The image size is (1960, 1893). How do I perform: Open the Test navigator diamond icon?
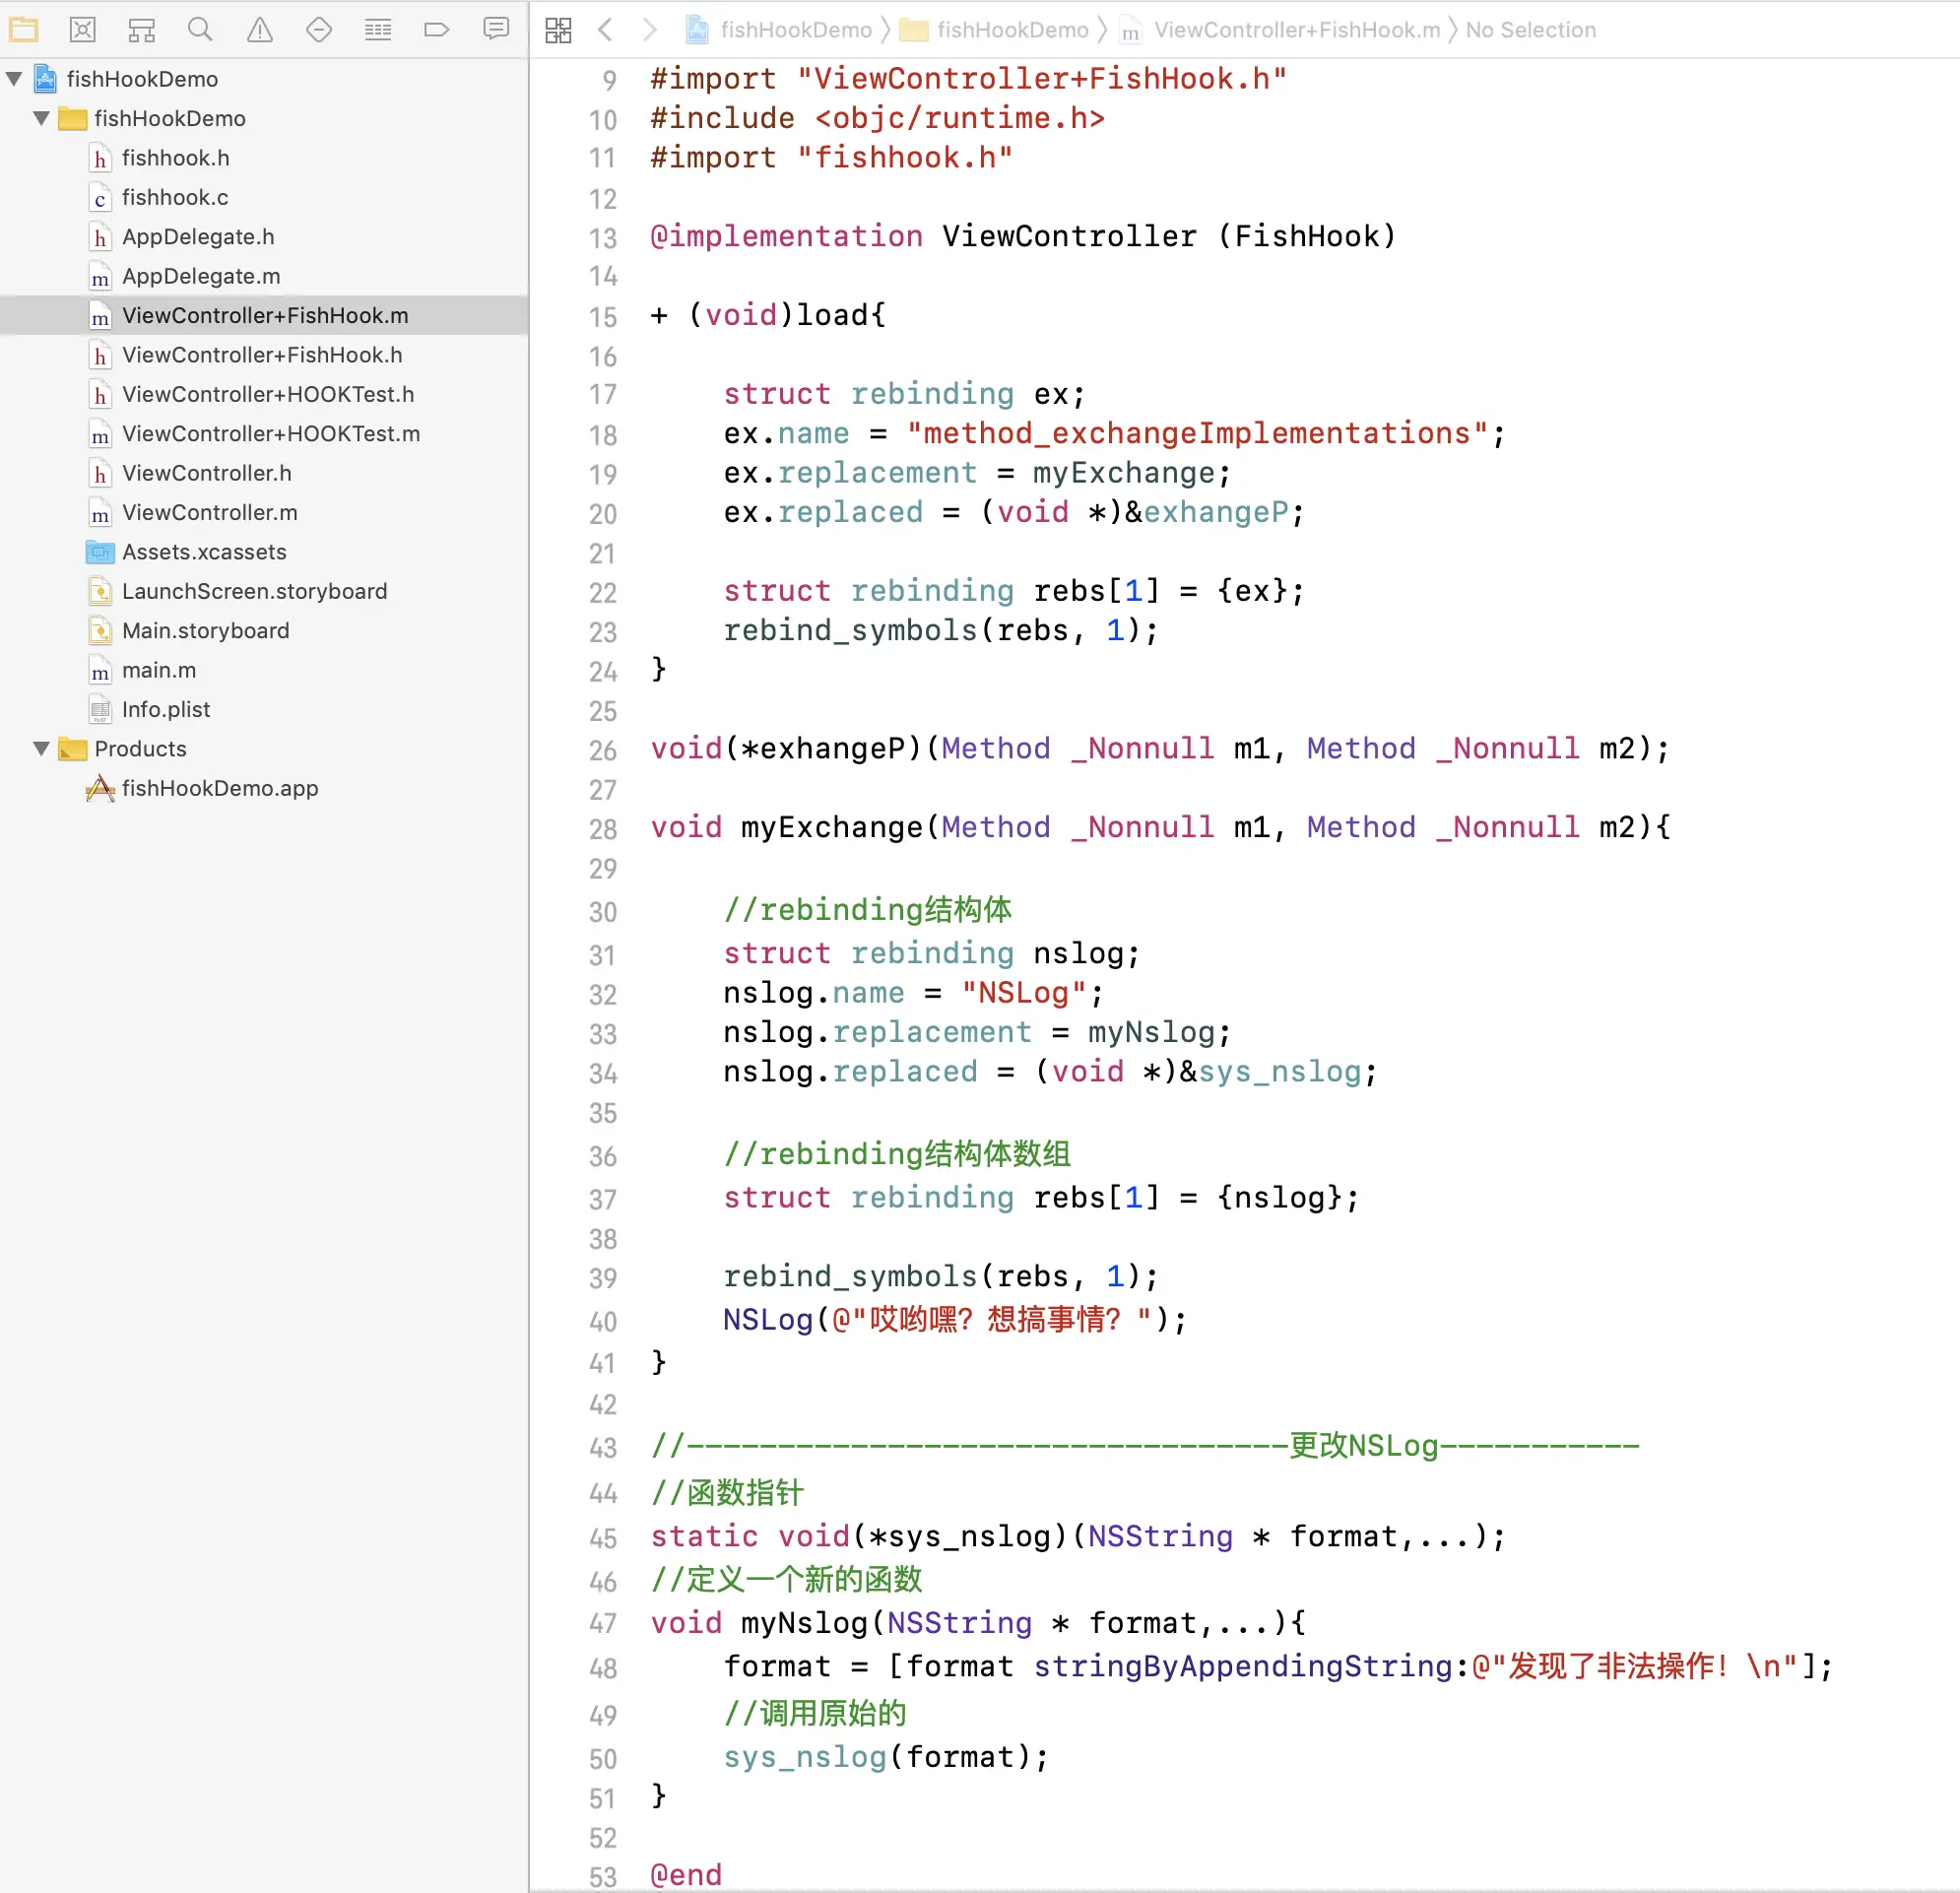click(x=318, y=29)
